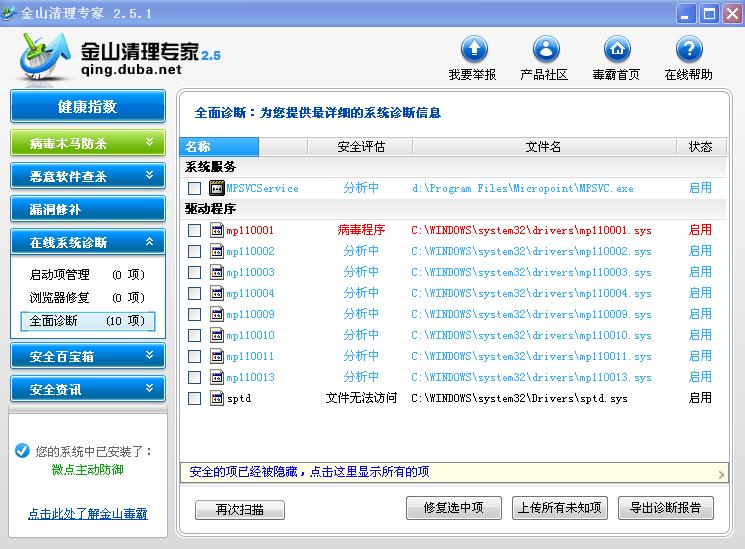Enable the mp110011 checkbox
Screen dimensions: 745x549
click(194, 356)
